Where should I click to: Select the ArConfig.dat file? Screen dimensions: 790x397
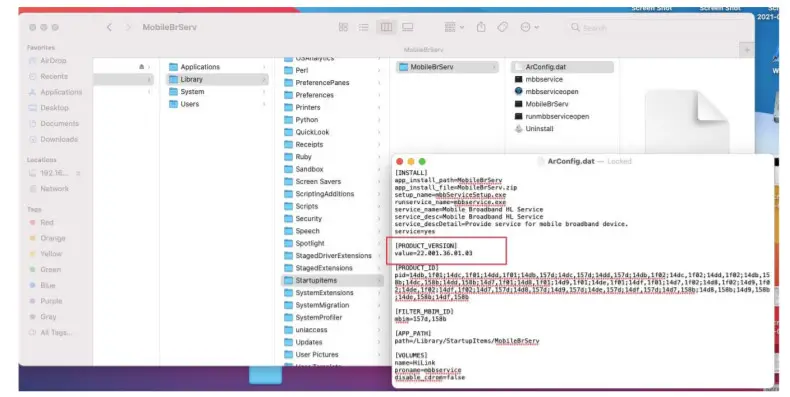pyautogui.click(x=562, y=67)
